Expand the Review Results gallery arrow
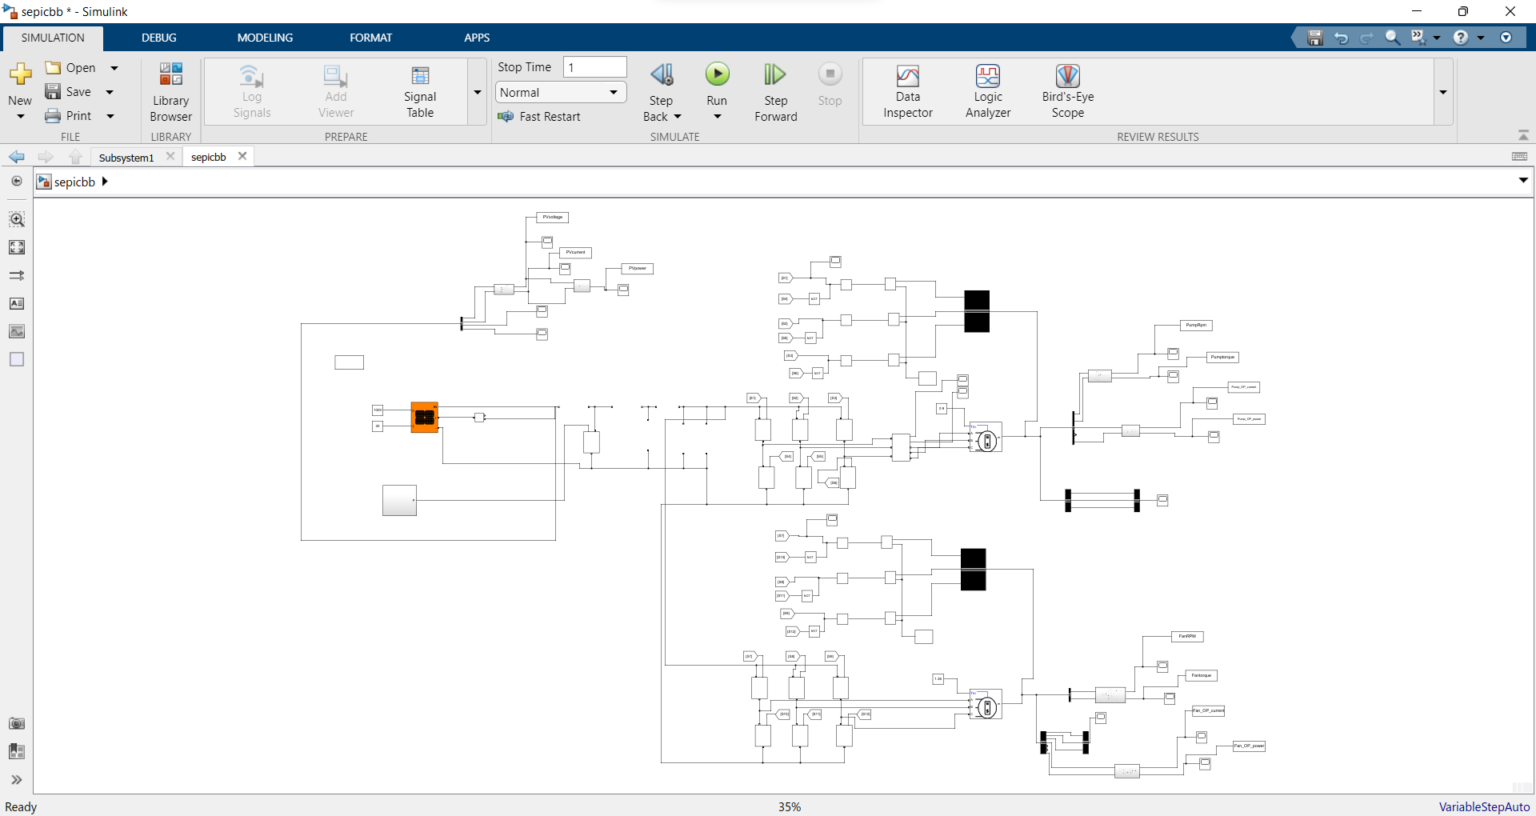 click(1443, 92)
